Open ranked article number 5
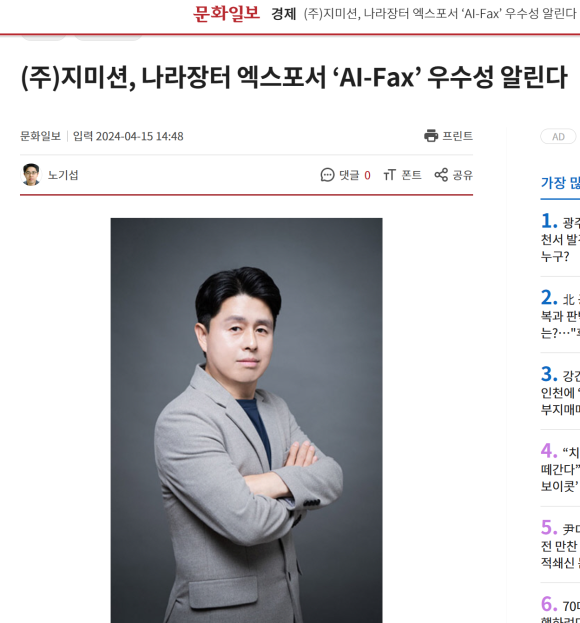The image size is (580, 623). click(561, 544)
